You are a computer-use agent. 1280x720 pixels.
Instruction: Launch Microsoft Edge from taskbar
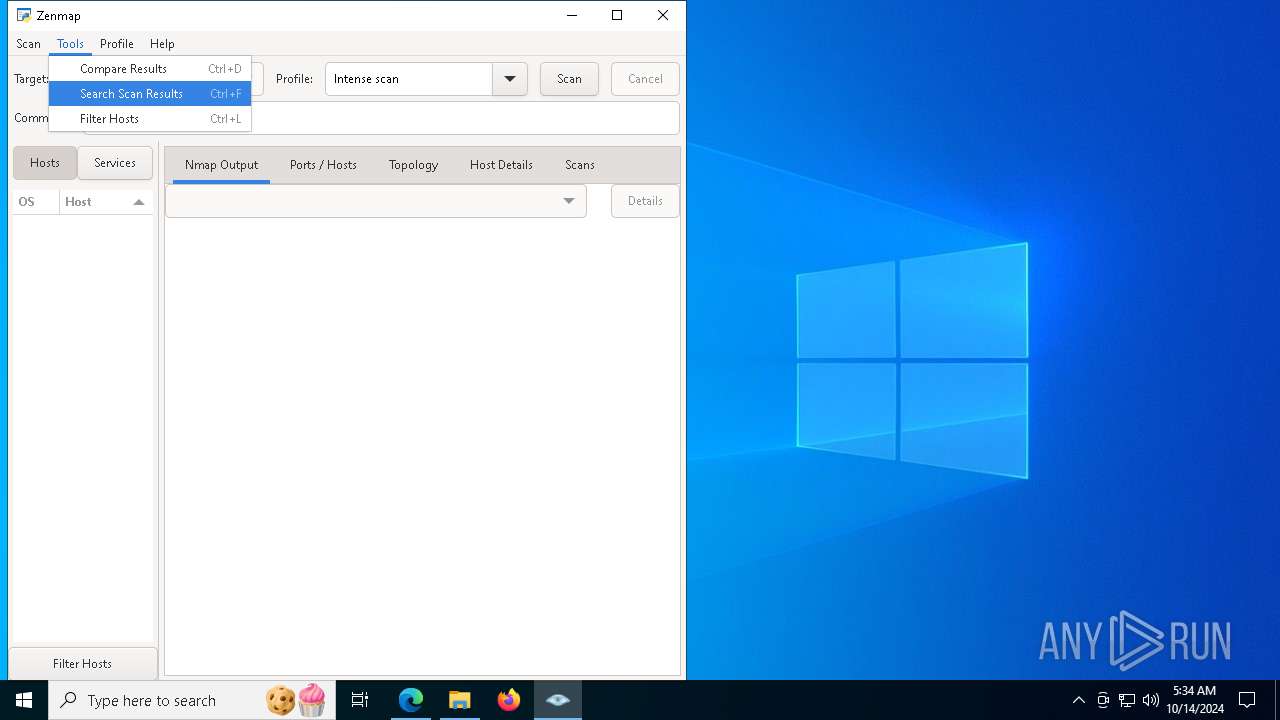(x=411, y=700)
